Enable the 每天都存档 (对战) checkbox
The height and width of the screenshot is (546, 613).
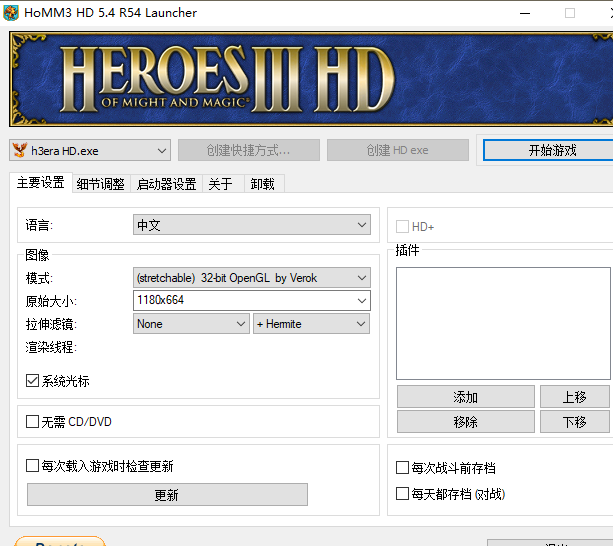pos(402,494)
